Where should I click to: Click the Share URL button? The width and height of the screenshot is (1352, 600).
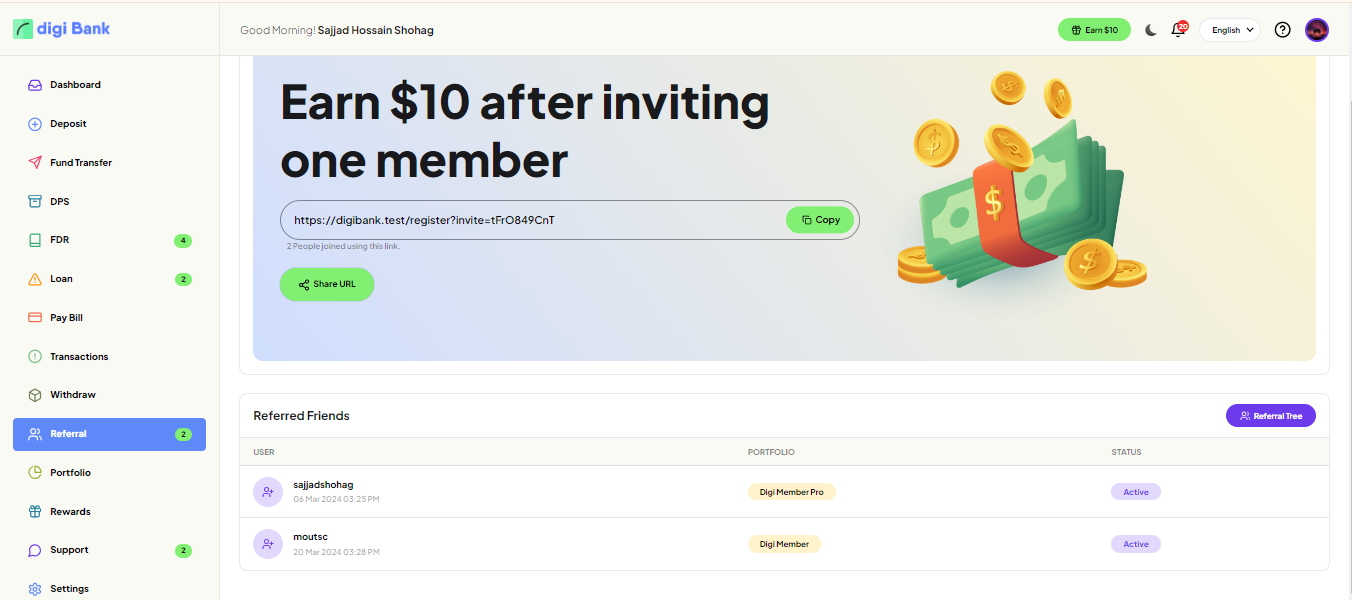point(326,284)
